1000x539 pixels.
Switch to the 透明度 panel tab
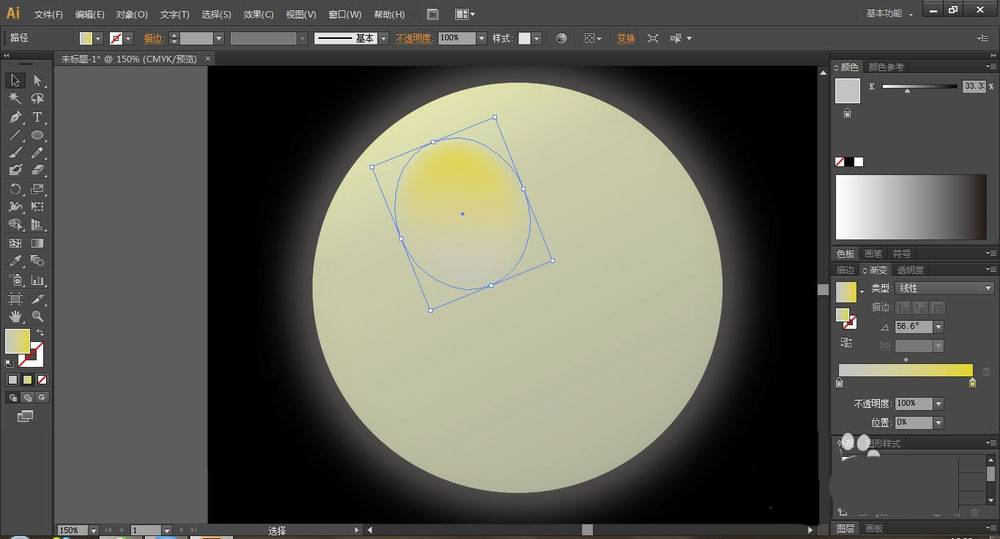coord(910,270)
